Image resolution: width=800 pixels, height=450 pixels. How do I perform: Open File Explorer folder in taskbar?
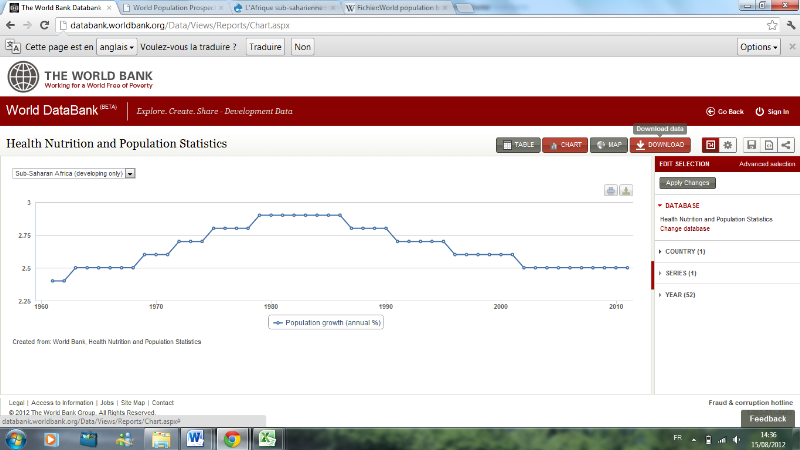161,439
